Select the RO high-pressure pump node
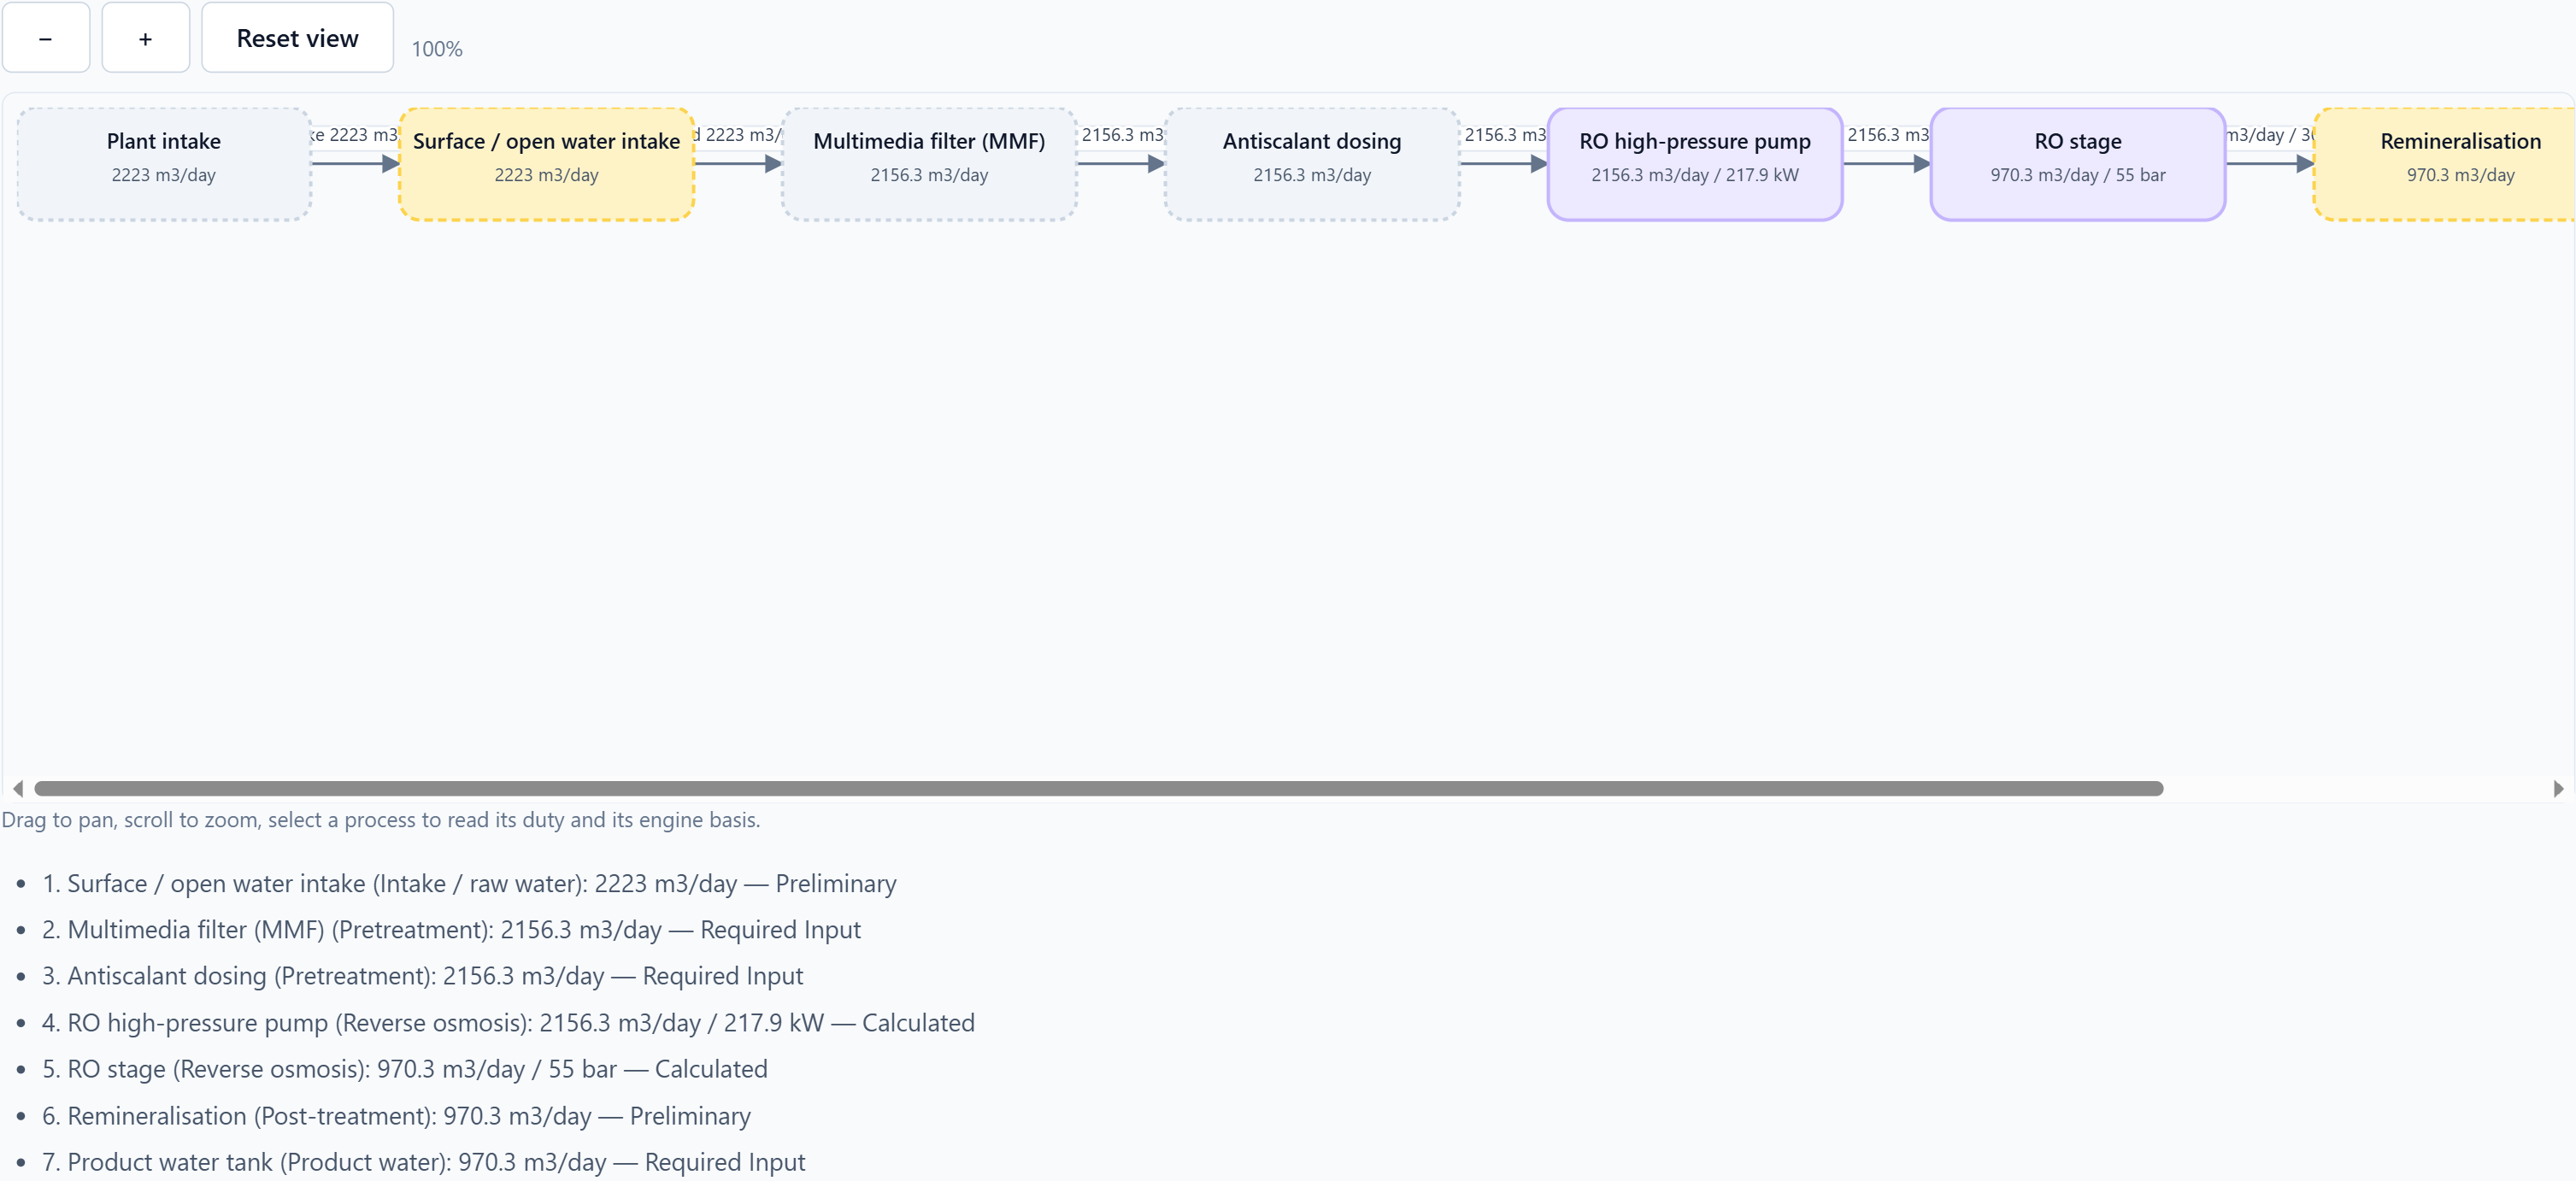Image resolution: width=2576 pixels, height=1181 pixels. pyautogui.click(x=1695, y=164)
